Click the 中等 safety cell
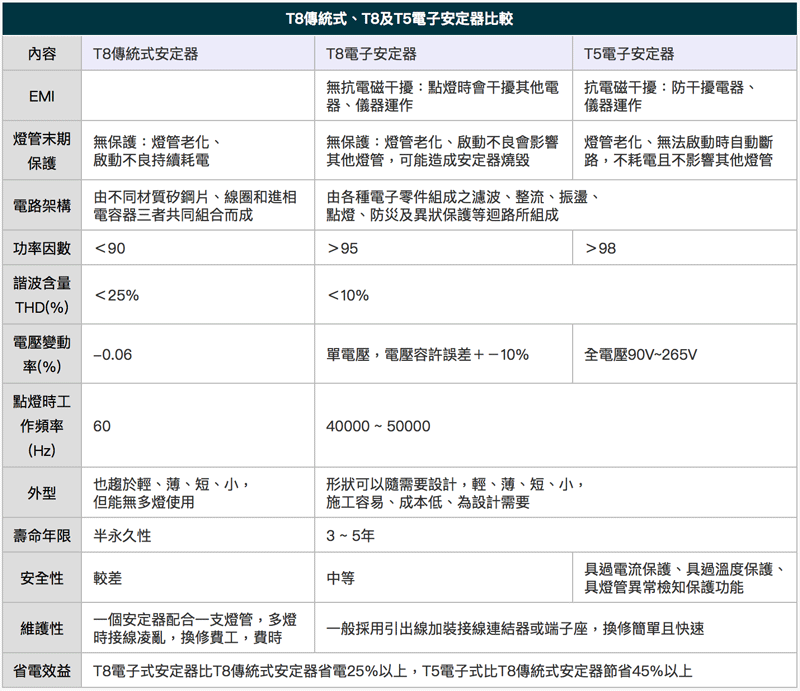The width and height of the screenshot is (800, 691). [x=341, y=578]
